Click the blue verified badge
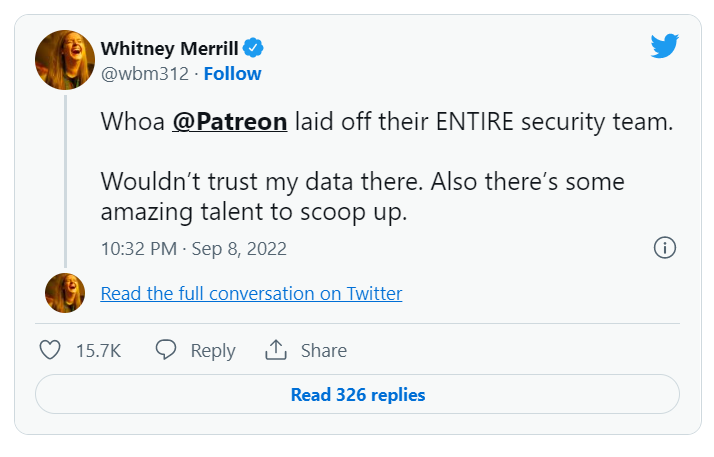The image size is (714, 457). tap(255, 48)
